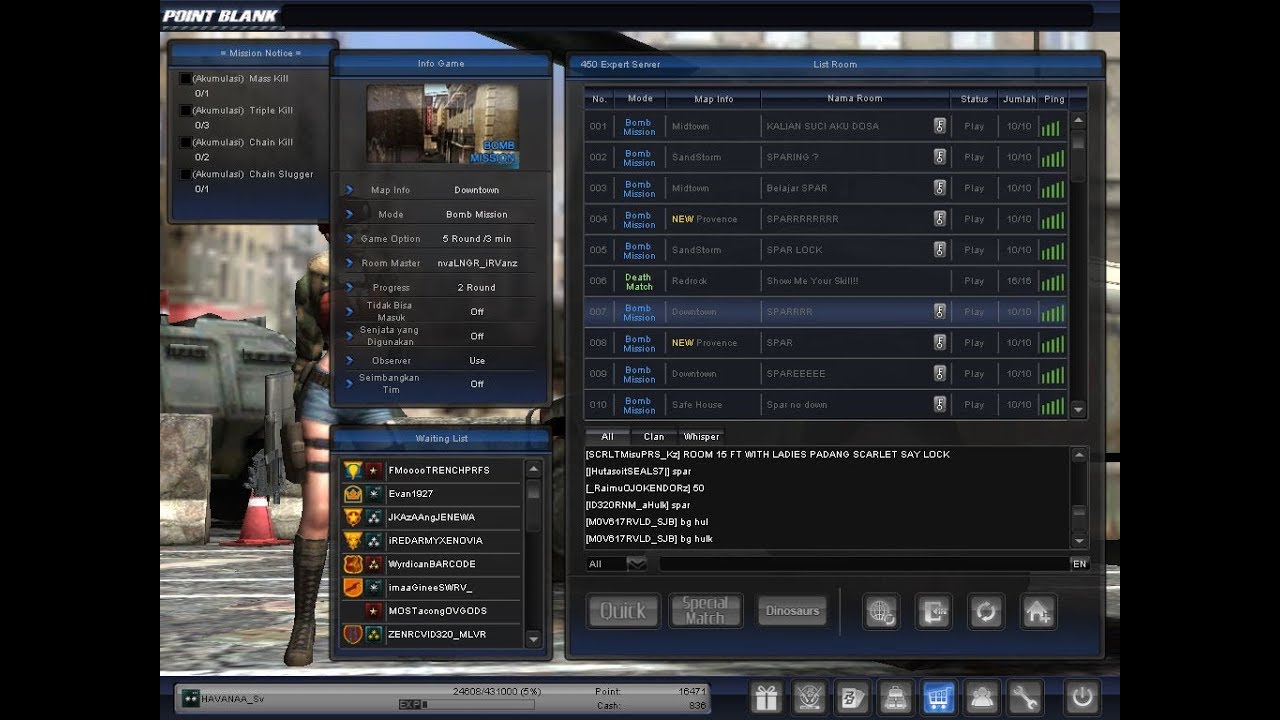Open the clan emblem icon in bottom bar
The width and height of the screenshot is (1280, 720).
pyautogui.click(x=810, y=697)
